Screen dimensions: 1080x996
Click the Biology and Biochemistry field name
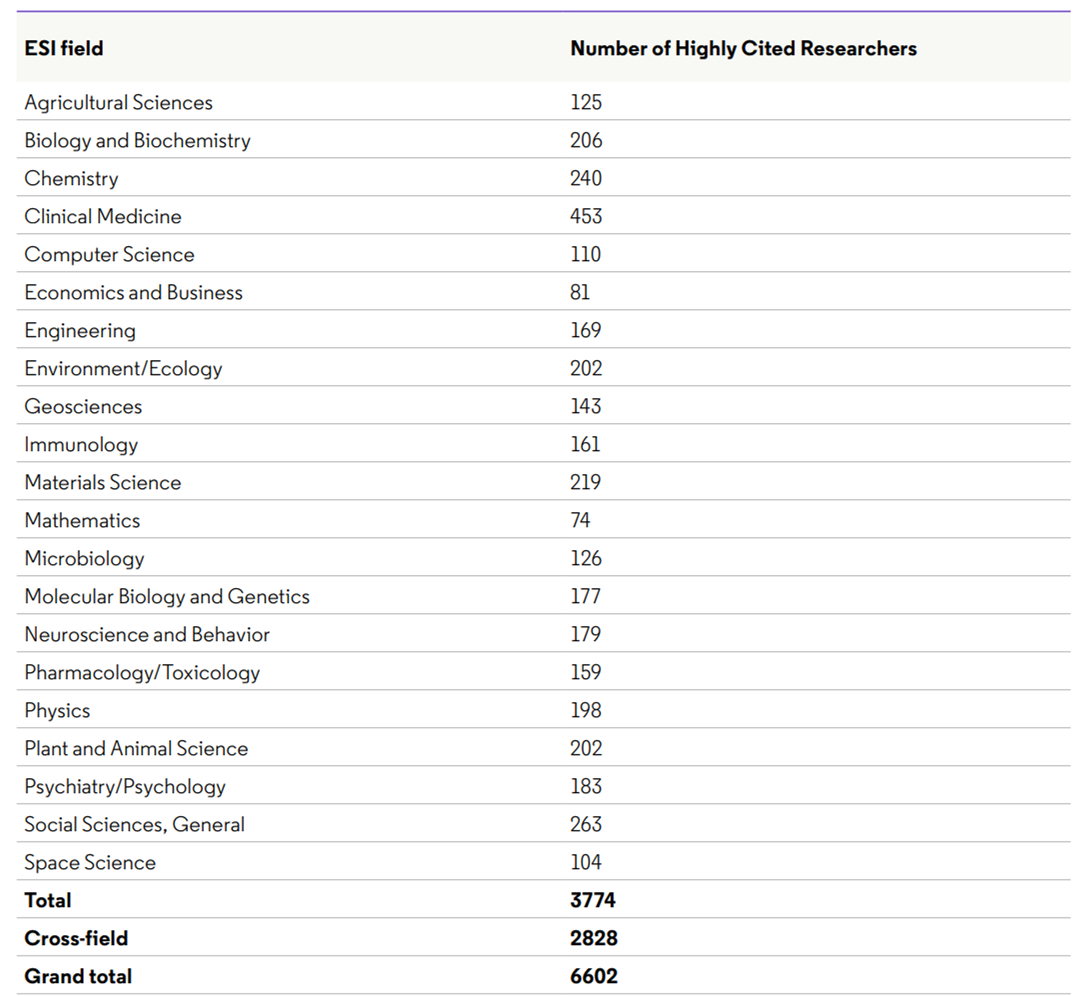point(137,140)
